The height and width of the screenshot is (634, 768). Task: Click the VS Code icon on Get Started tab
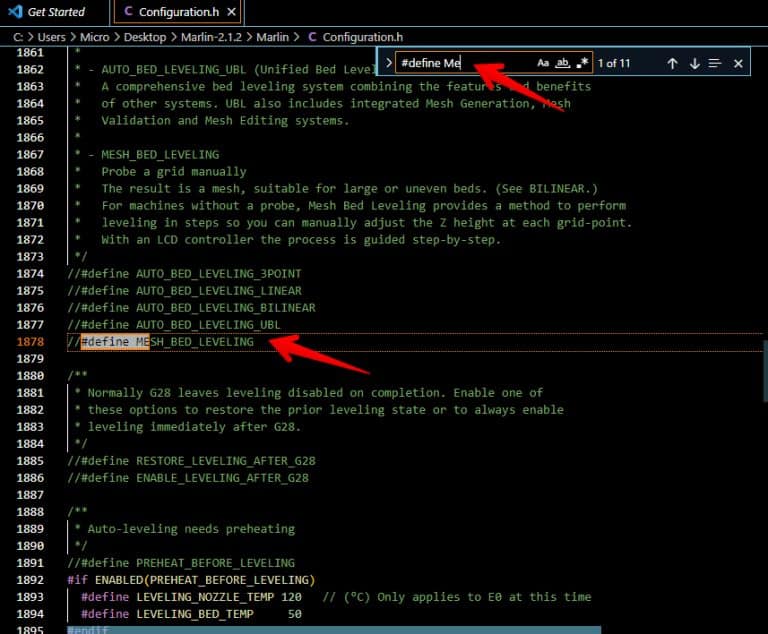click(12, 12)
